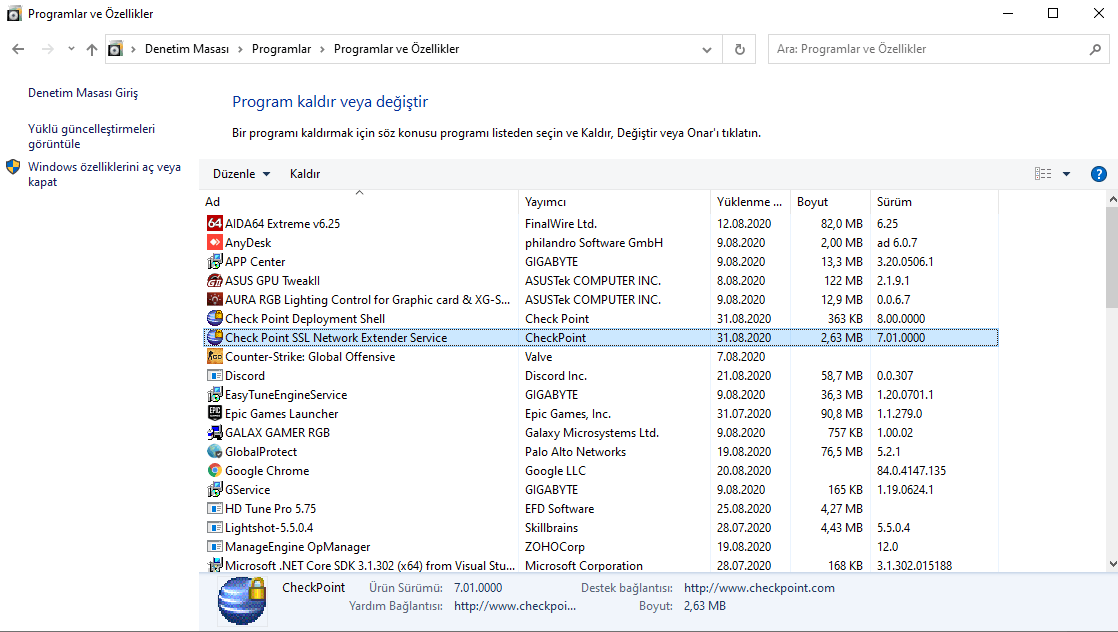
Task: Open Windows özelliklerini aç veya kapat
Action: 104,174
